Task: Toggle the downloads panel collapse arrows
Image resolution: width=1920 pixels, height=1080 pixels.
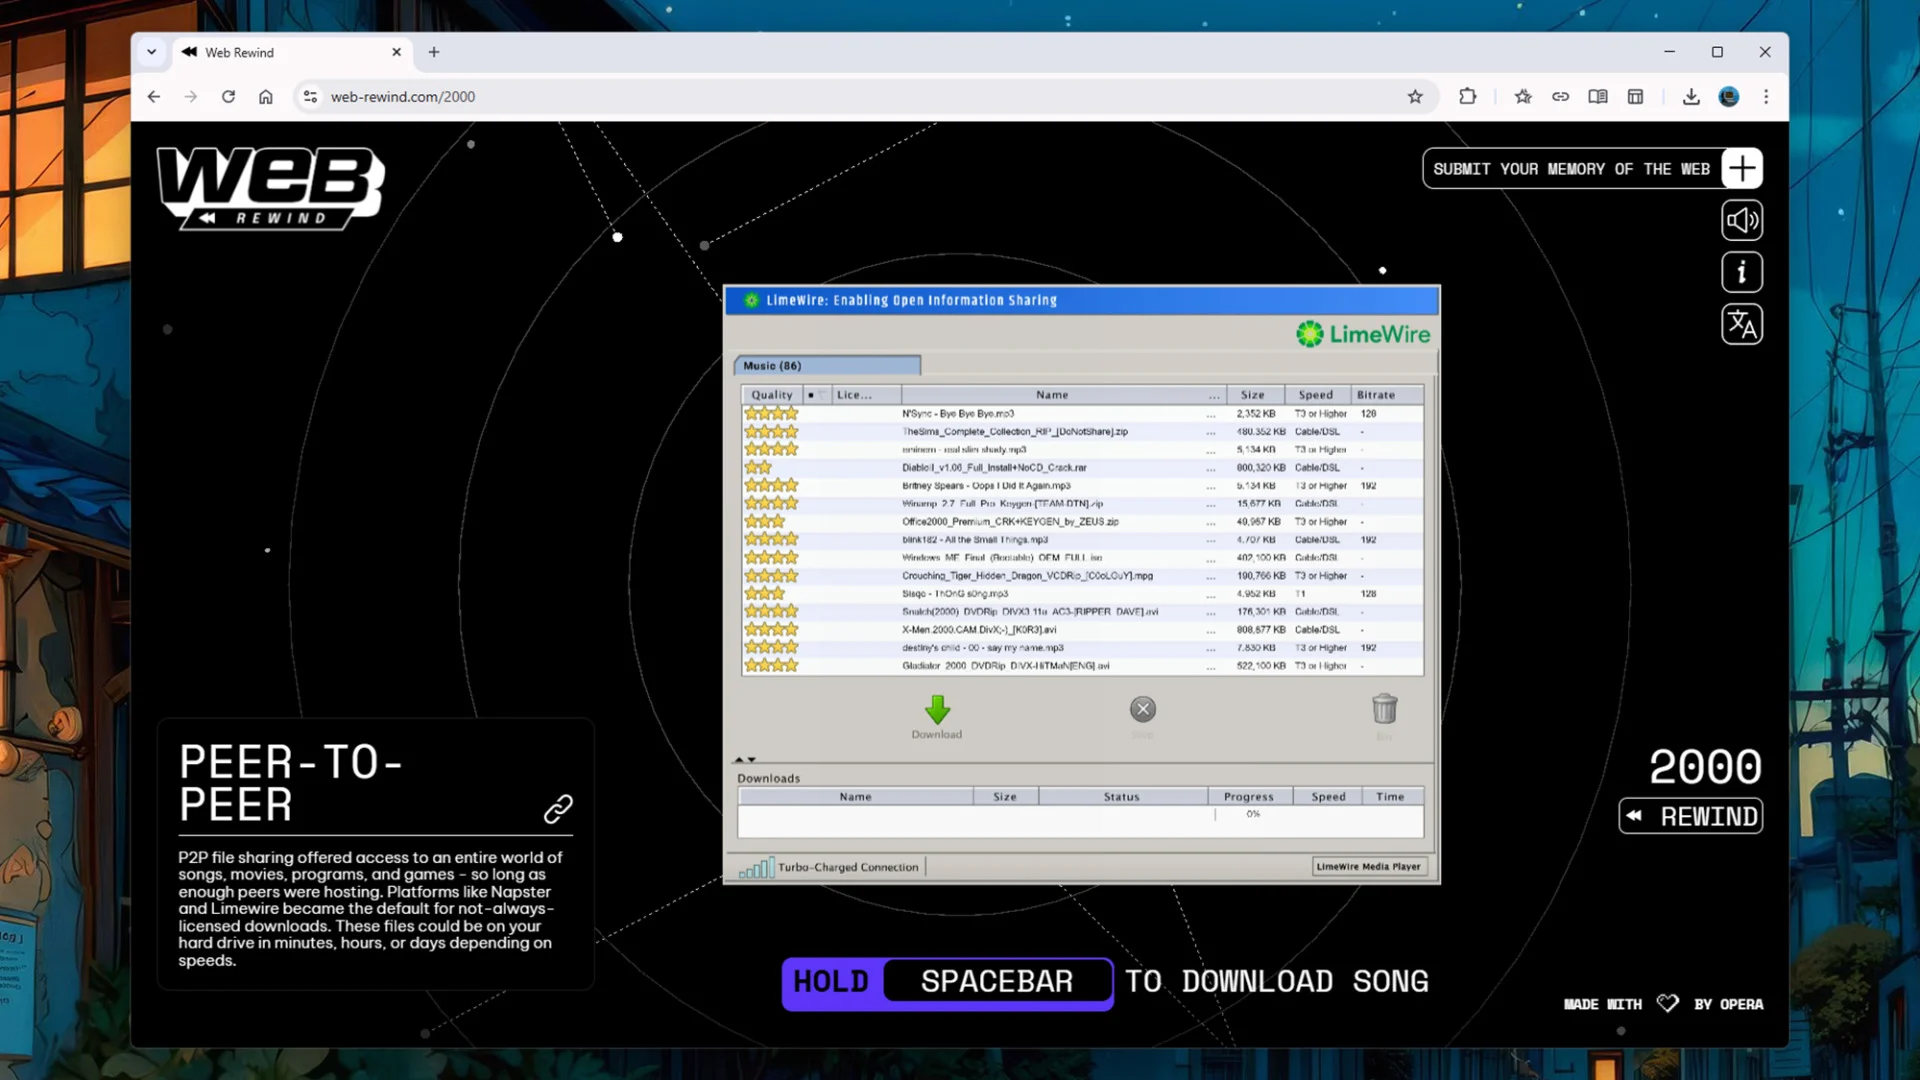Action: (x=745, y=760)
